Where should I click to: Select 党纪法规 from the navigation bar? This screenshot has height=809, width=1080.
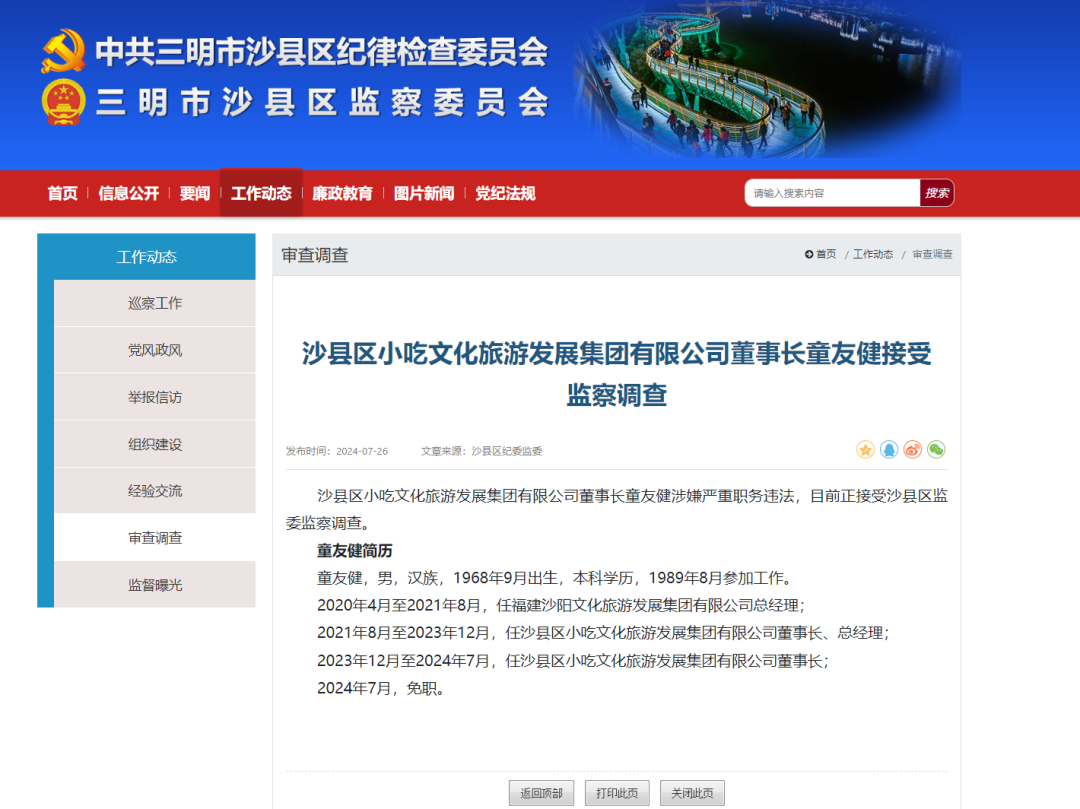click(x=505, y=193)
